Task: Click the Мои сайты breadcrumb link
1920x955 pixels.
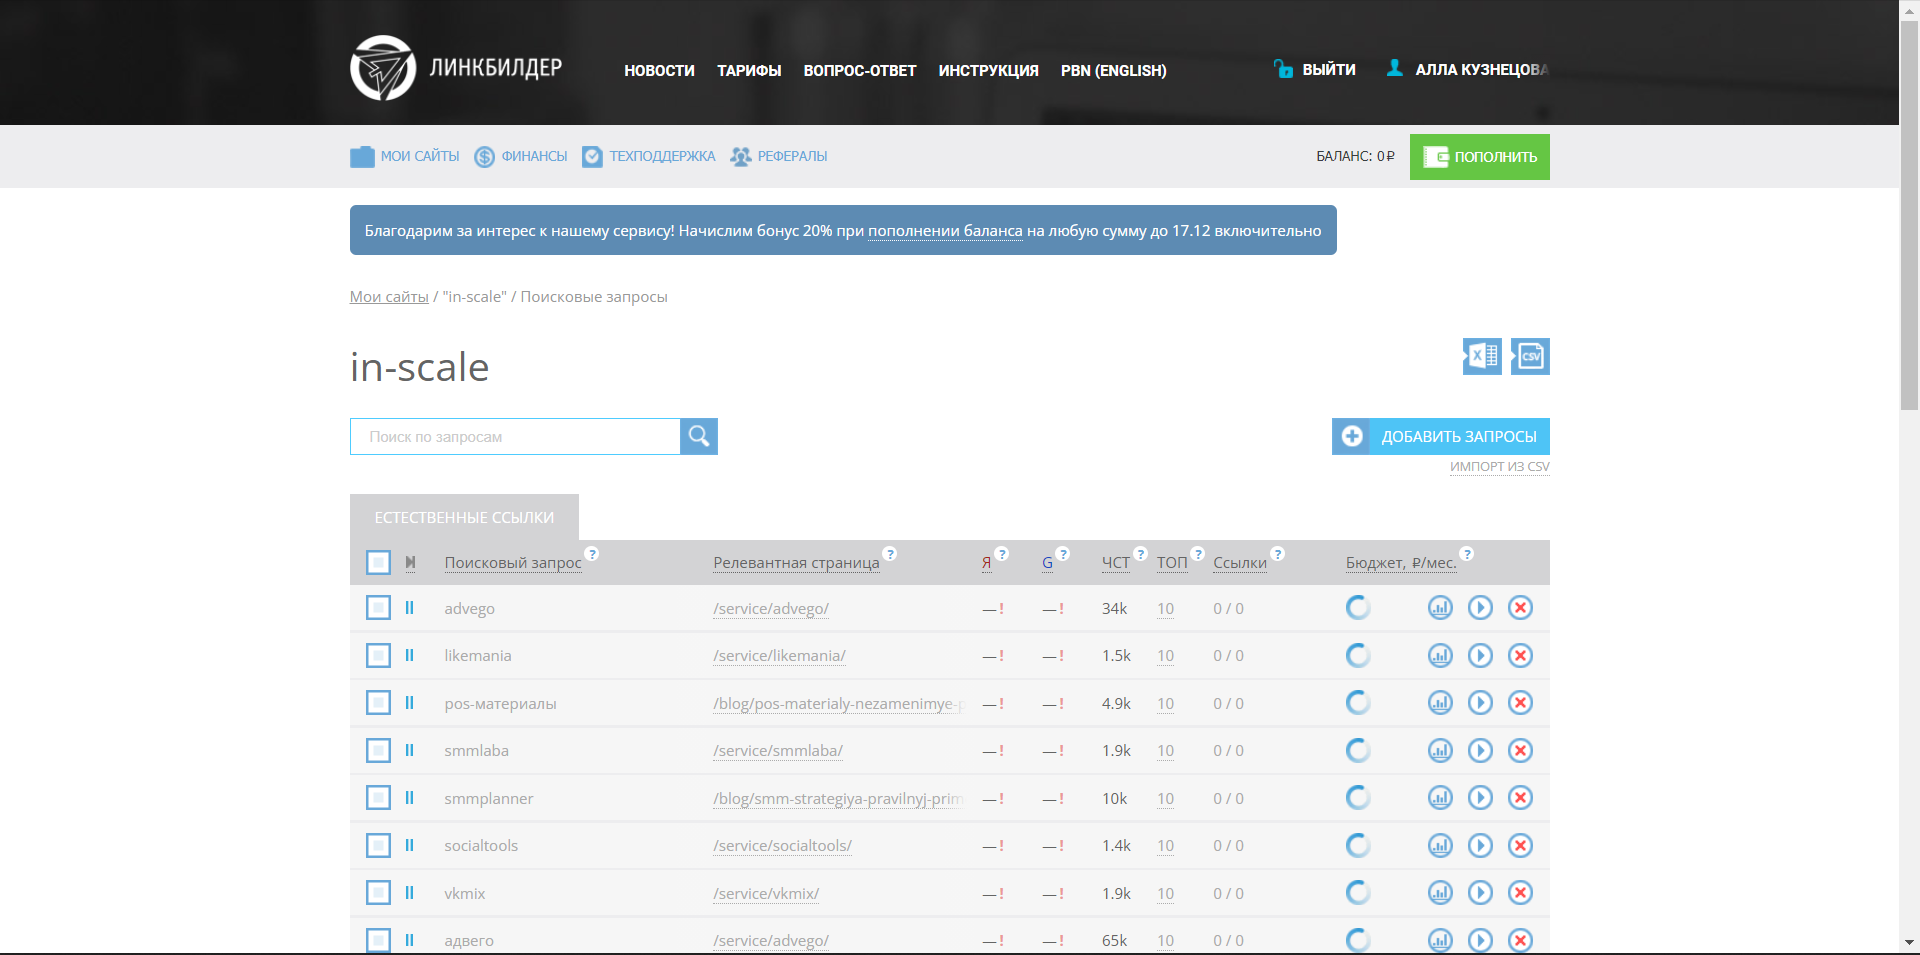Action: click(389, 297)
